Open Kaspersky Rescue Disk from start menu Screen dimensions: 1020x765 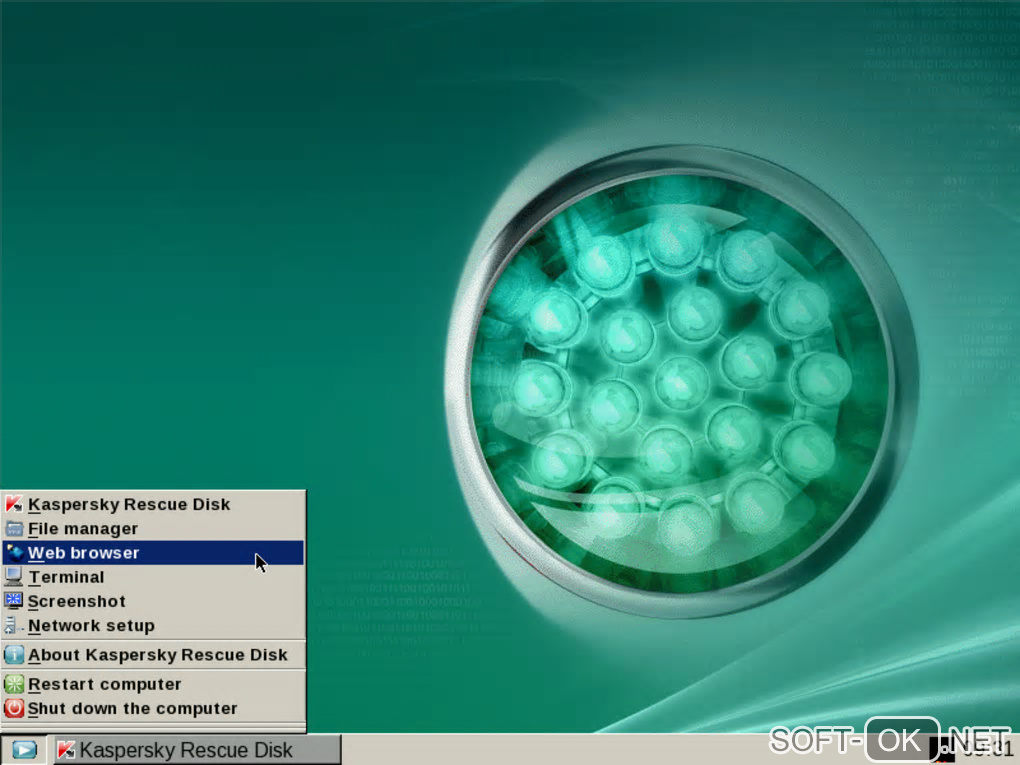pos(153,504)
